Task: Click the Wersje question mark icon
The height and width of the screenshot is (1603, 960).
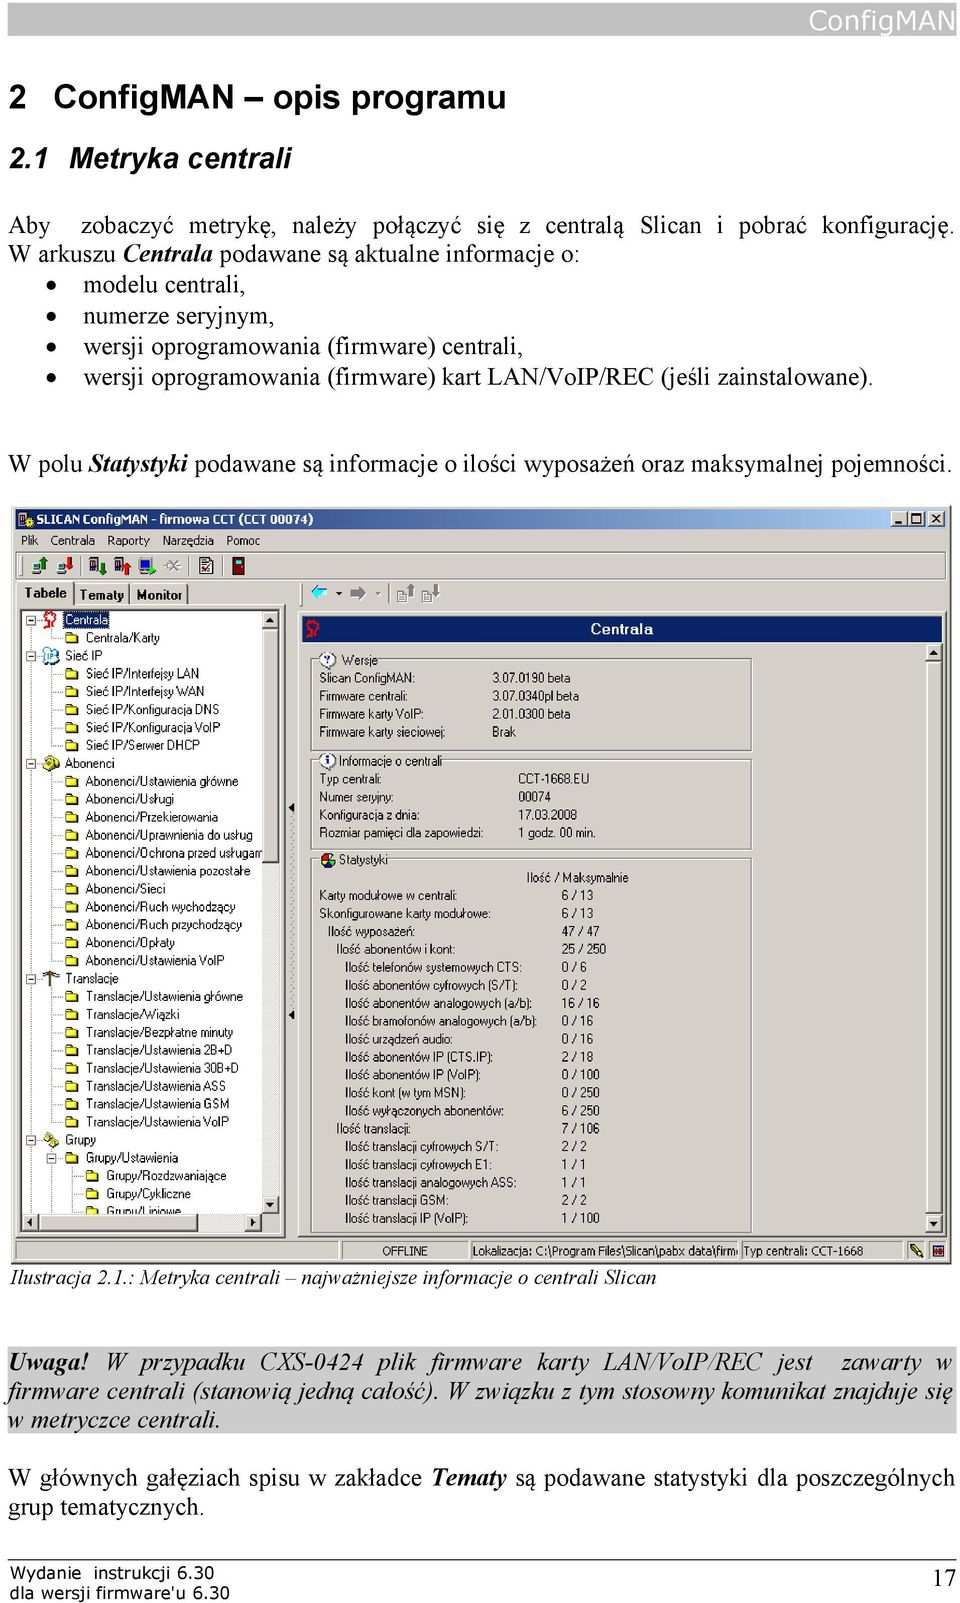Action: [328, 660]
